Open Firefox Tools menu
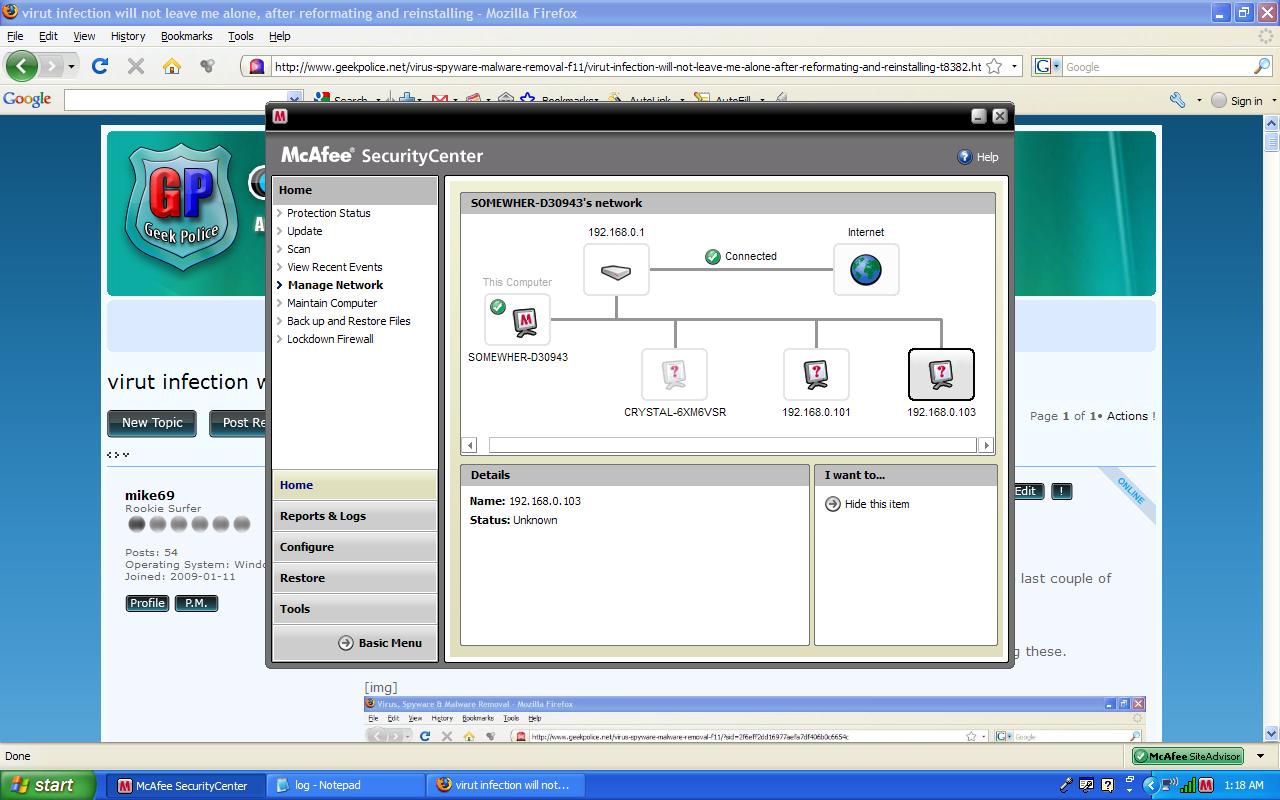Viewport: 1280px width, 800px height. pyautogui.click(x=241, y=36)
